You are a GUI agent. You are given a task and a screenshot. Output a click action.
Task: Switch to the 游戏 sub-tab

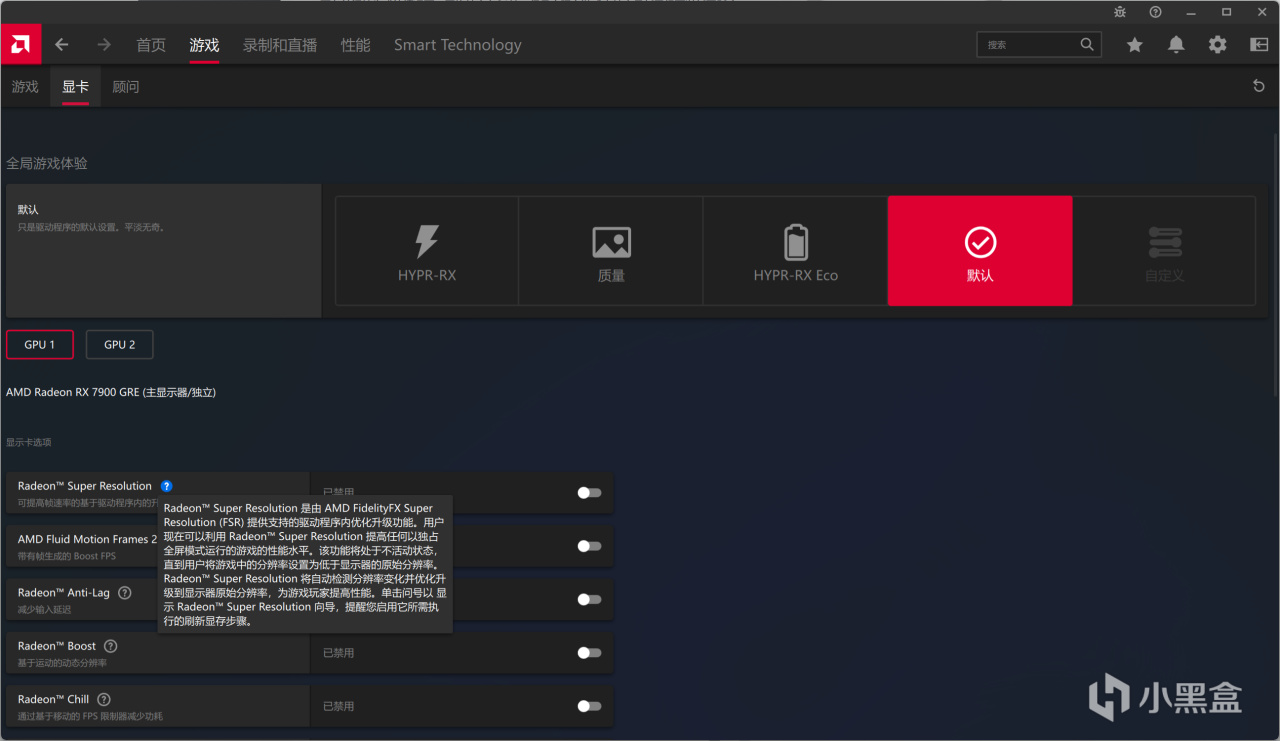pyautogui.click(x=25, y=87)
